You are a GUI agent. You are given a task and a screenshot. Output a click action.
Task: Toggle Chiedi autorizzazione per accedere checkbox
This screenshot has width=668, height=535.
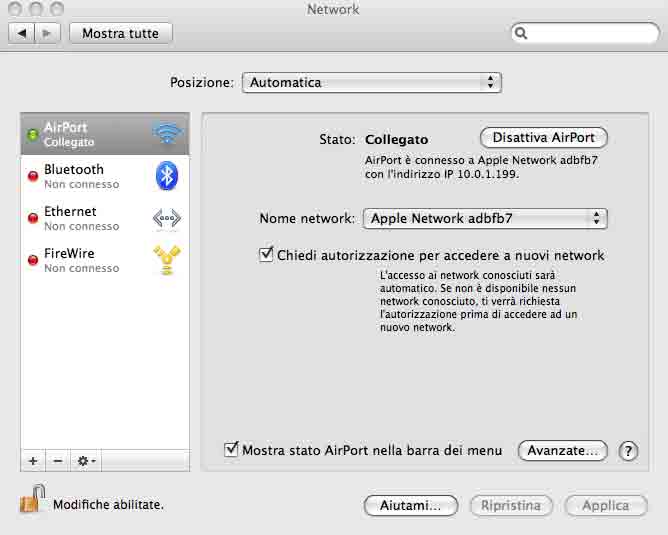coord(266,255)
